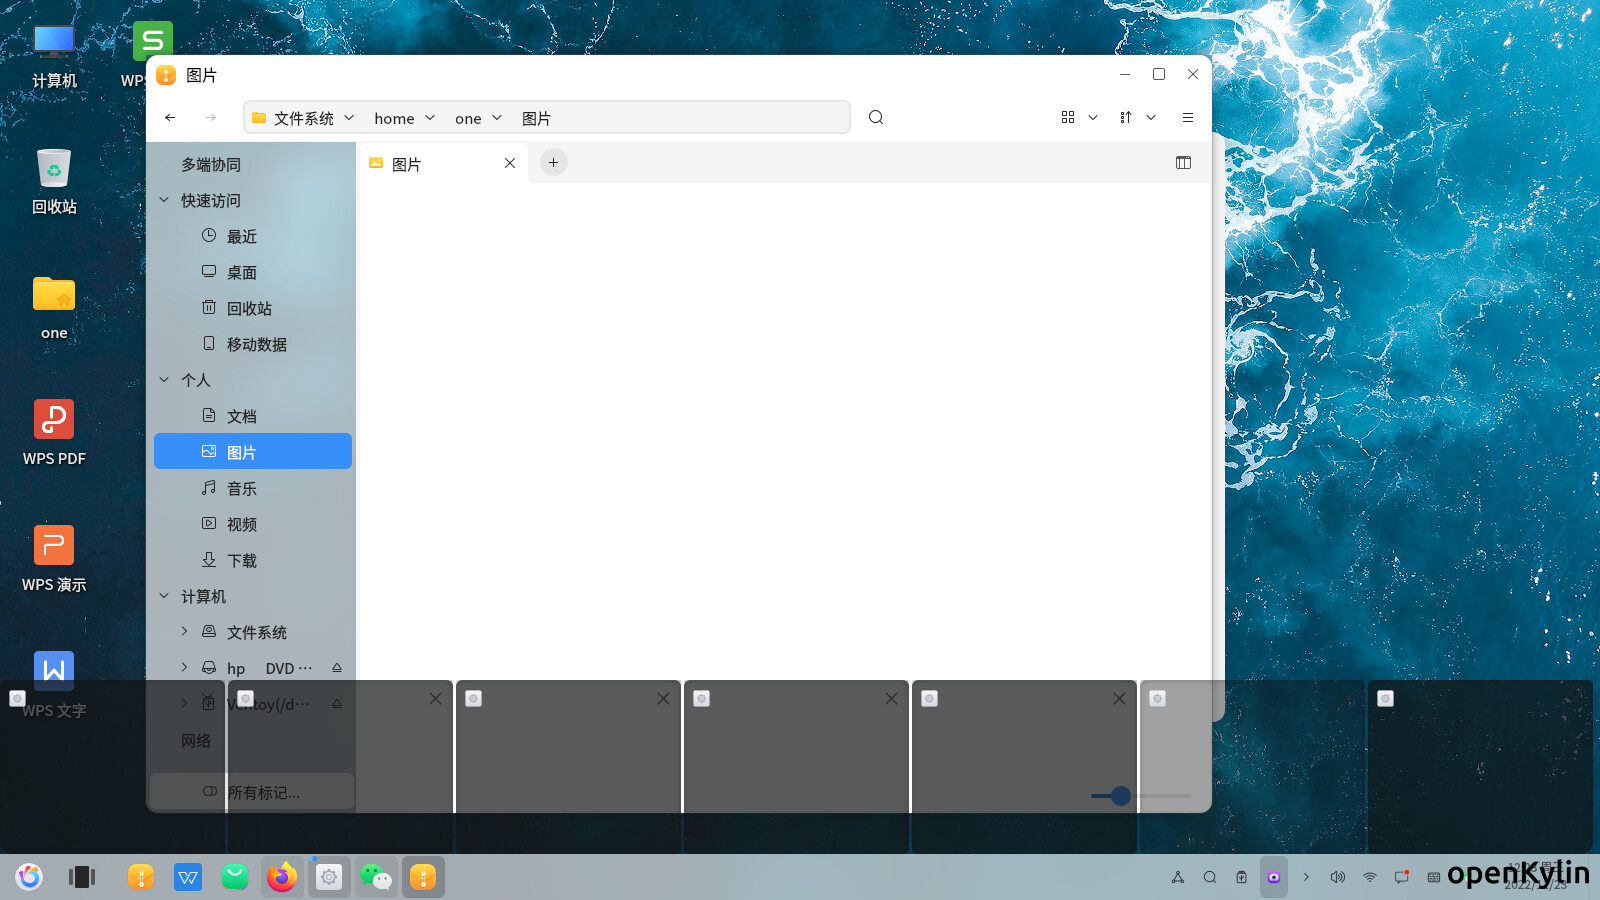
Task: Expand the 文件系统 tree node
Action: pos(184,632)
